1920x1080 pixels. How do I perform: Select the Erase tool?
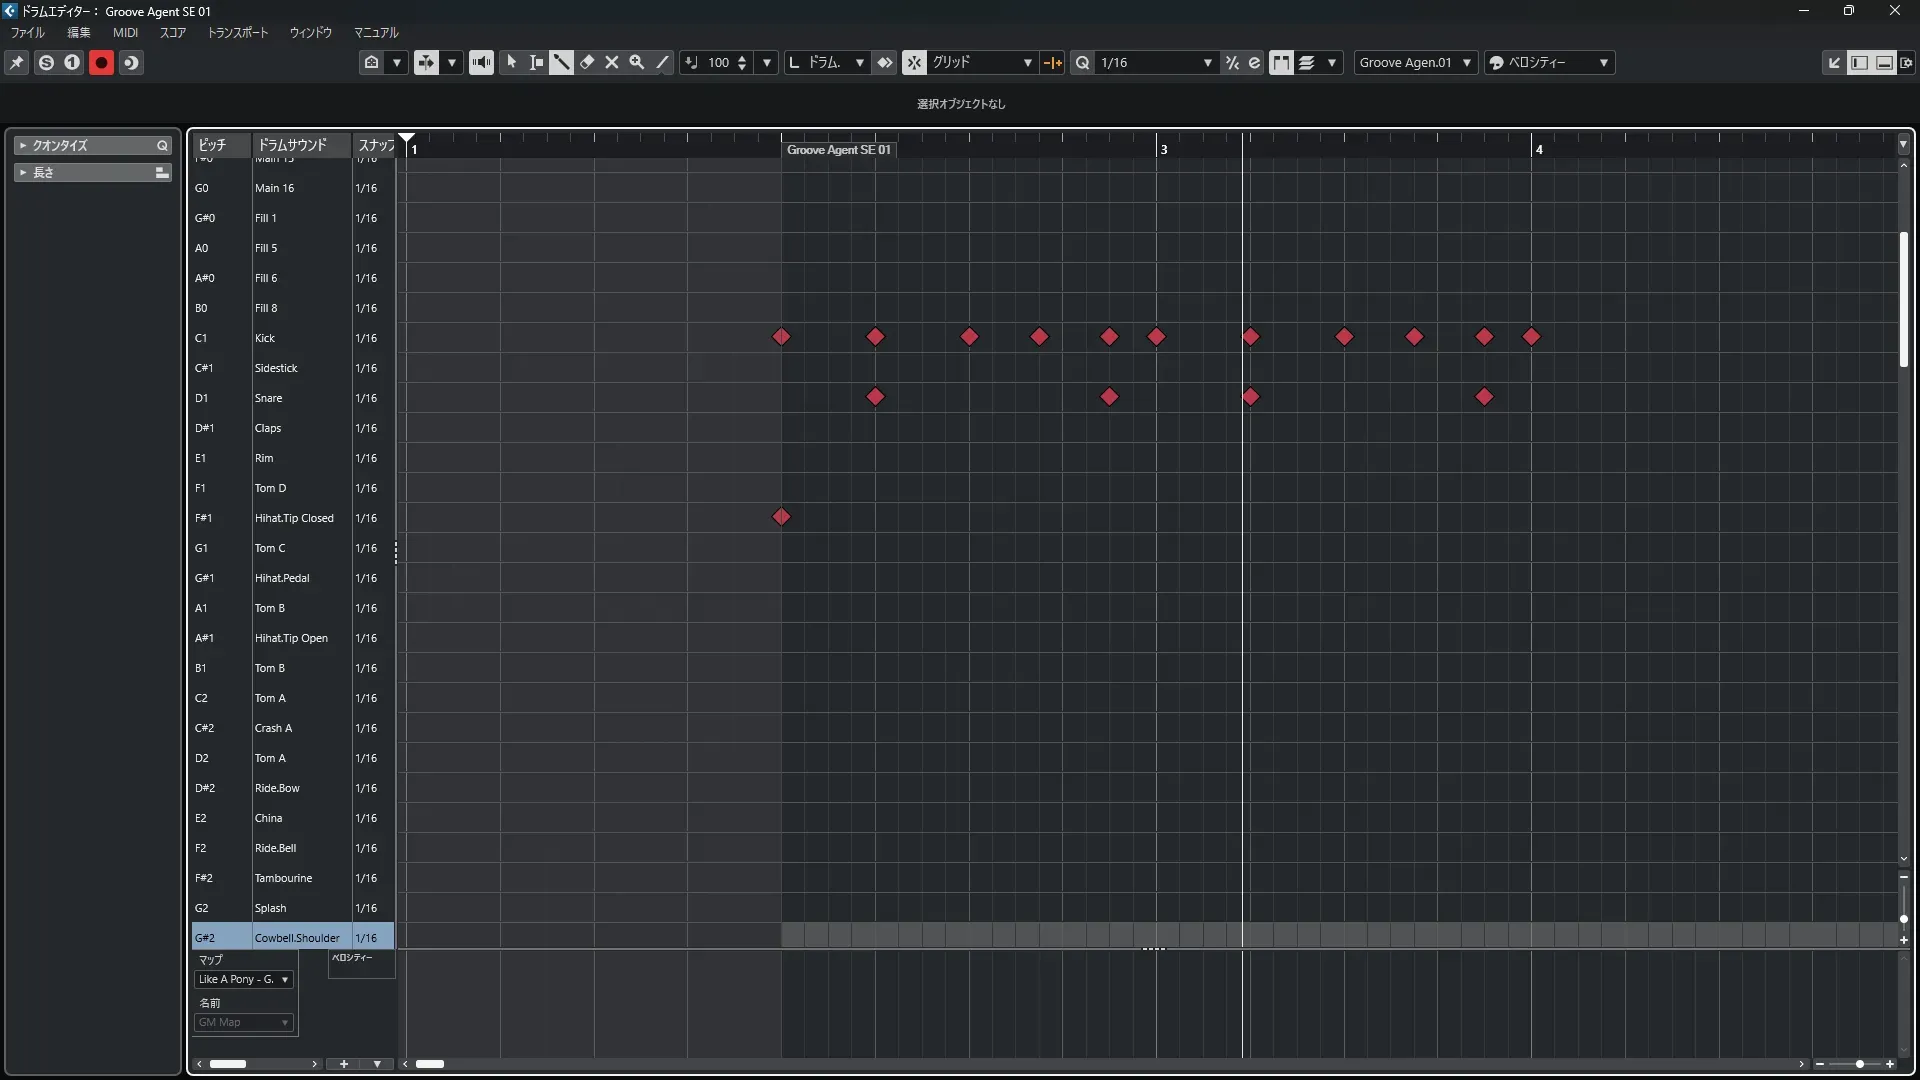(587, 62)
